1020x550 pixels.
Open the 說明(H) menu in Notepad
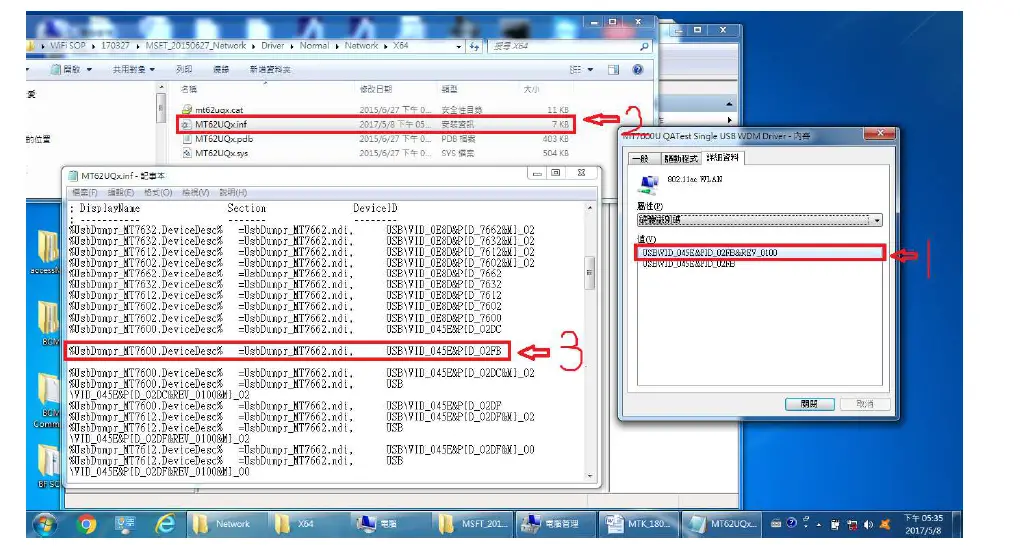[x=233, y=193]
